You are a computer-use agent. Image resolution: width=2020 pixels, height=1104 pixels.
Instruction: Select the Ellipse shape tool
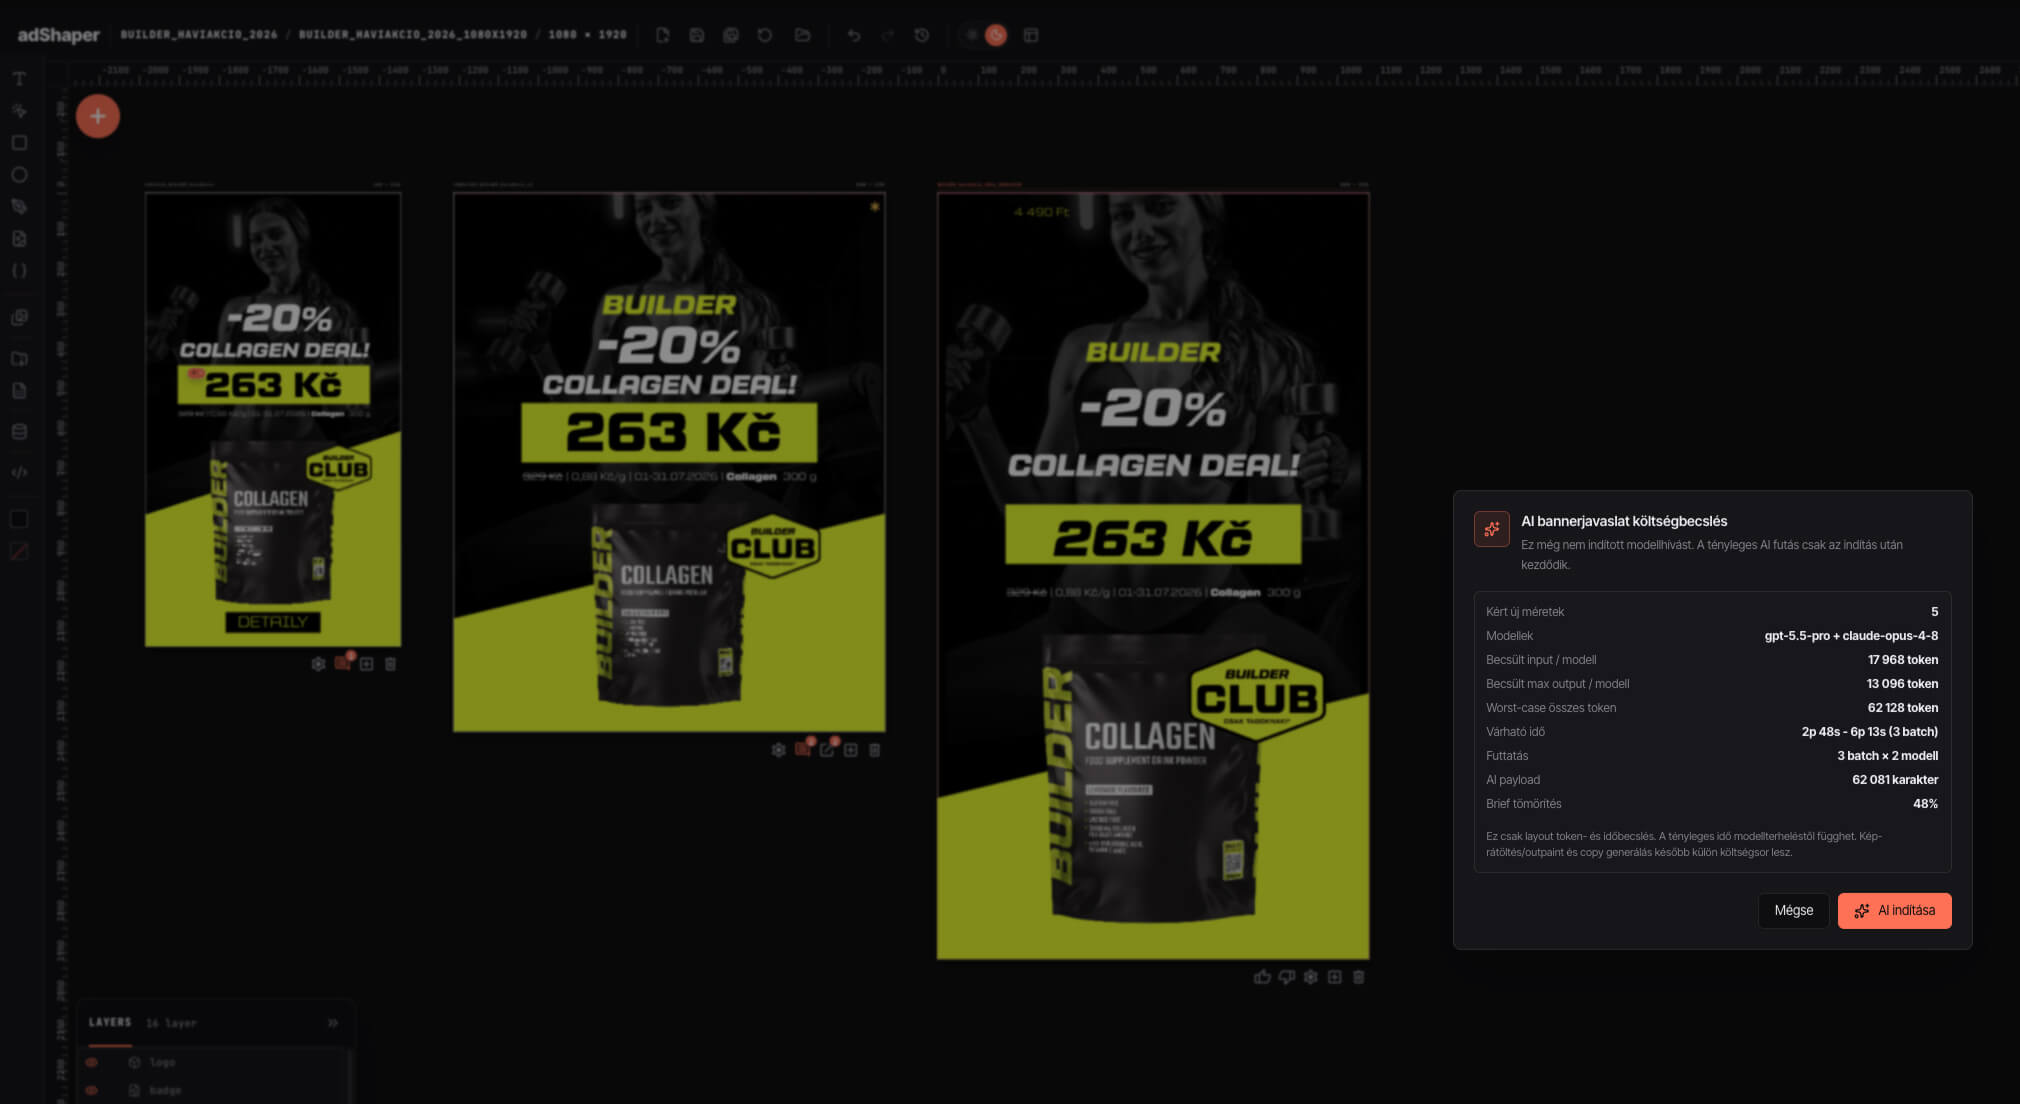[19, 175]
